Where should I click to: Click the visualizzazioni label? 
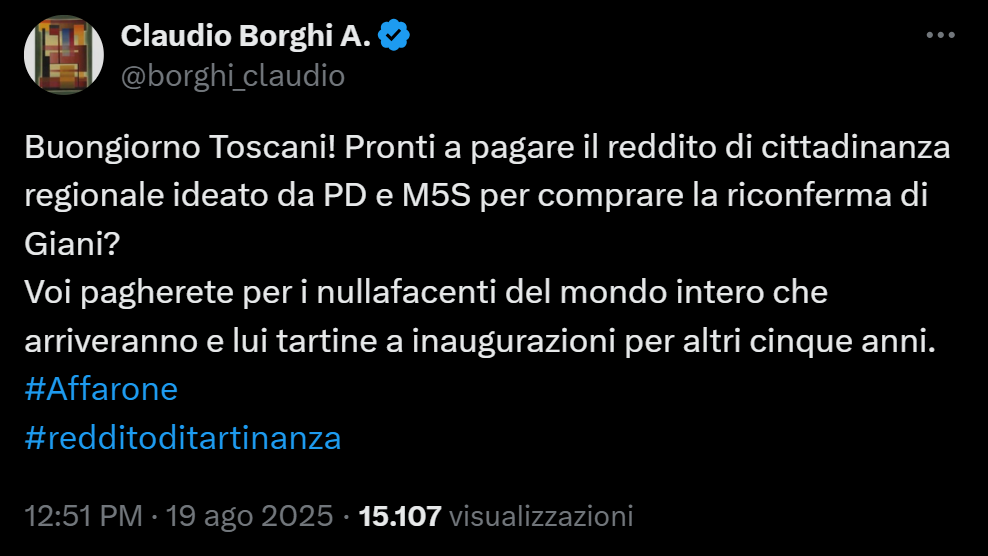(x=541, y=516)
